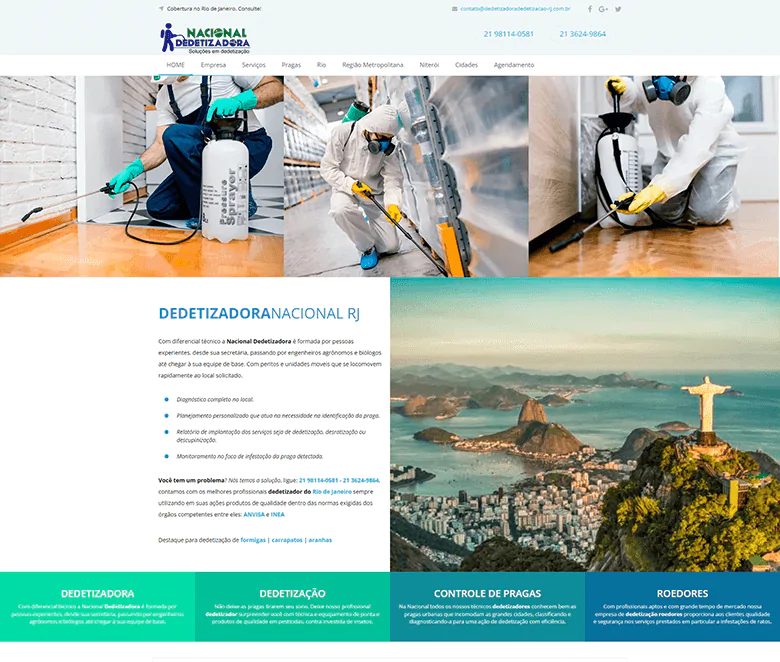
Task: Open the carrapatos link
Action: [287, 540]
